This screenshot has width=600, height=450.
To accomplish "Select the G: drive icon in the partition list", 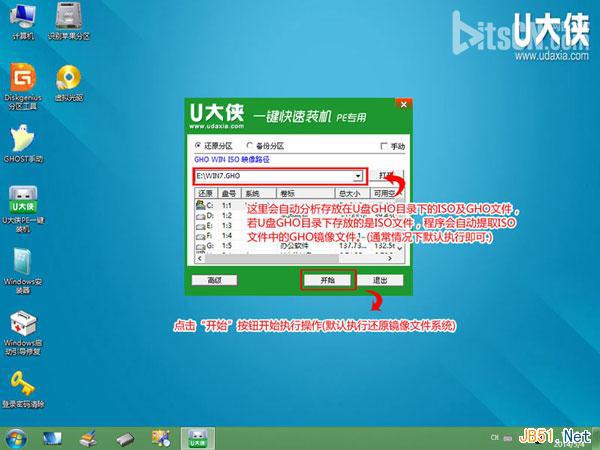I will click(201, 246).
